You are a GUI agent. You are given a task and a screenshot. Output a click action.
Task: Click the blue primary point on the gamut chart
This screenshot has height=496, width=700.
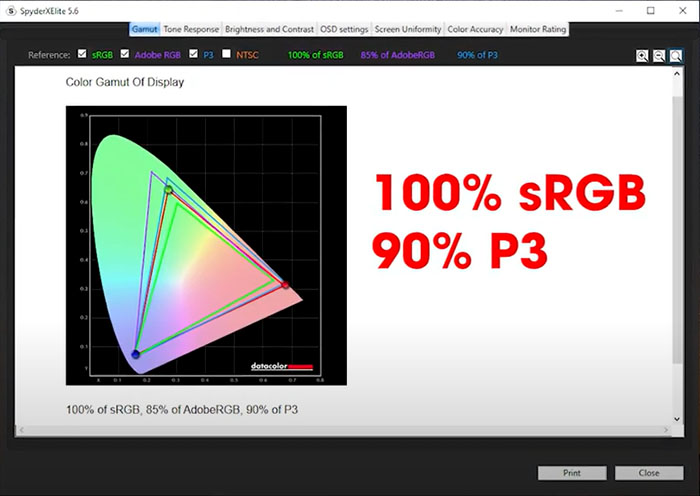click(136, 354)
